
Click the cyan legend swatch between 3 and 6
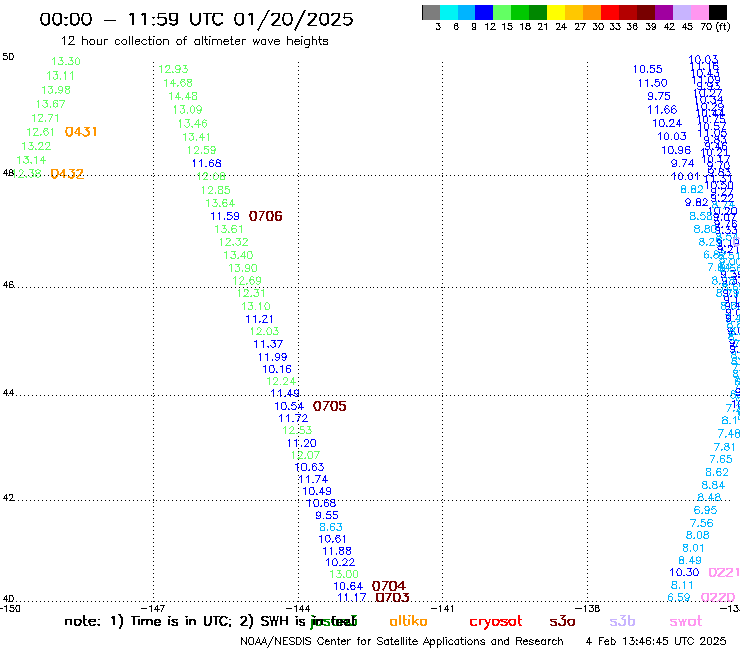[x=449, y=12]
